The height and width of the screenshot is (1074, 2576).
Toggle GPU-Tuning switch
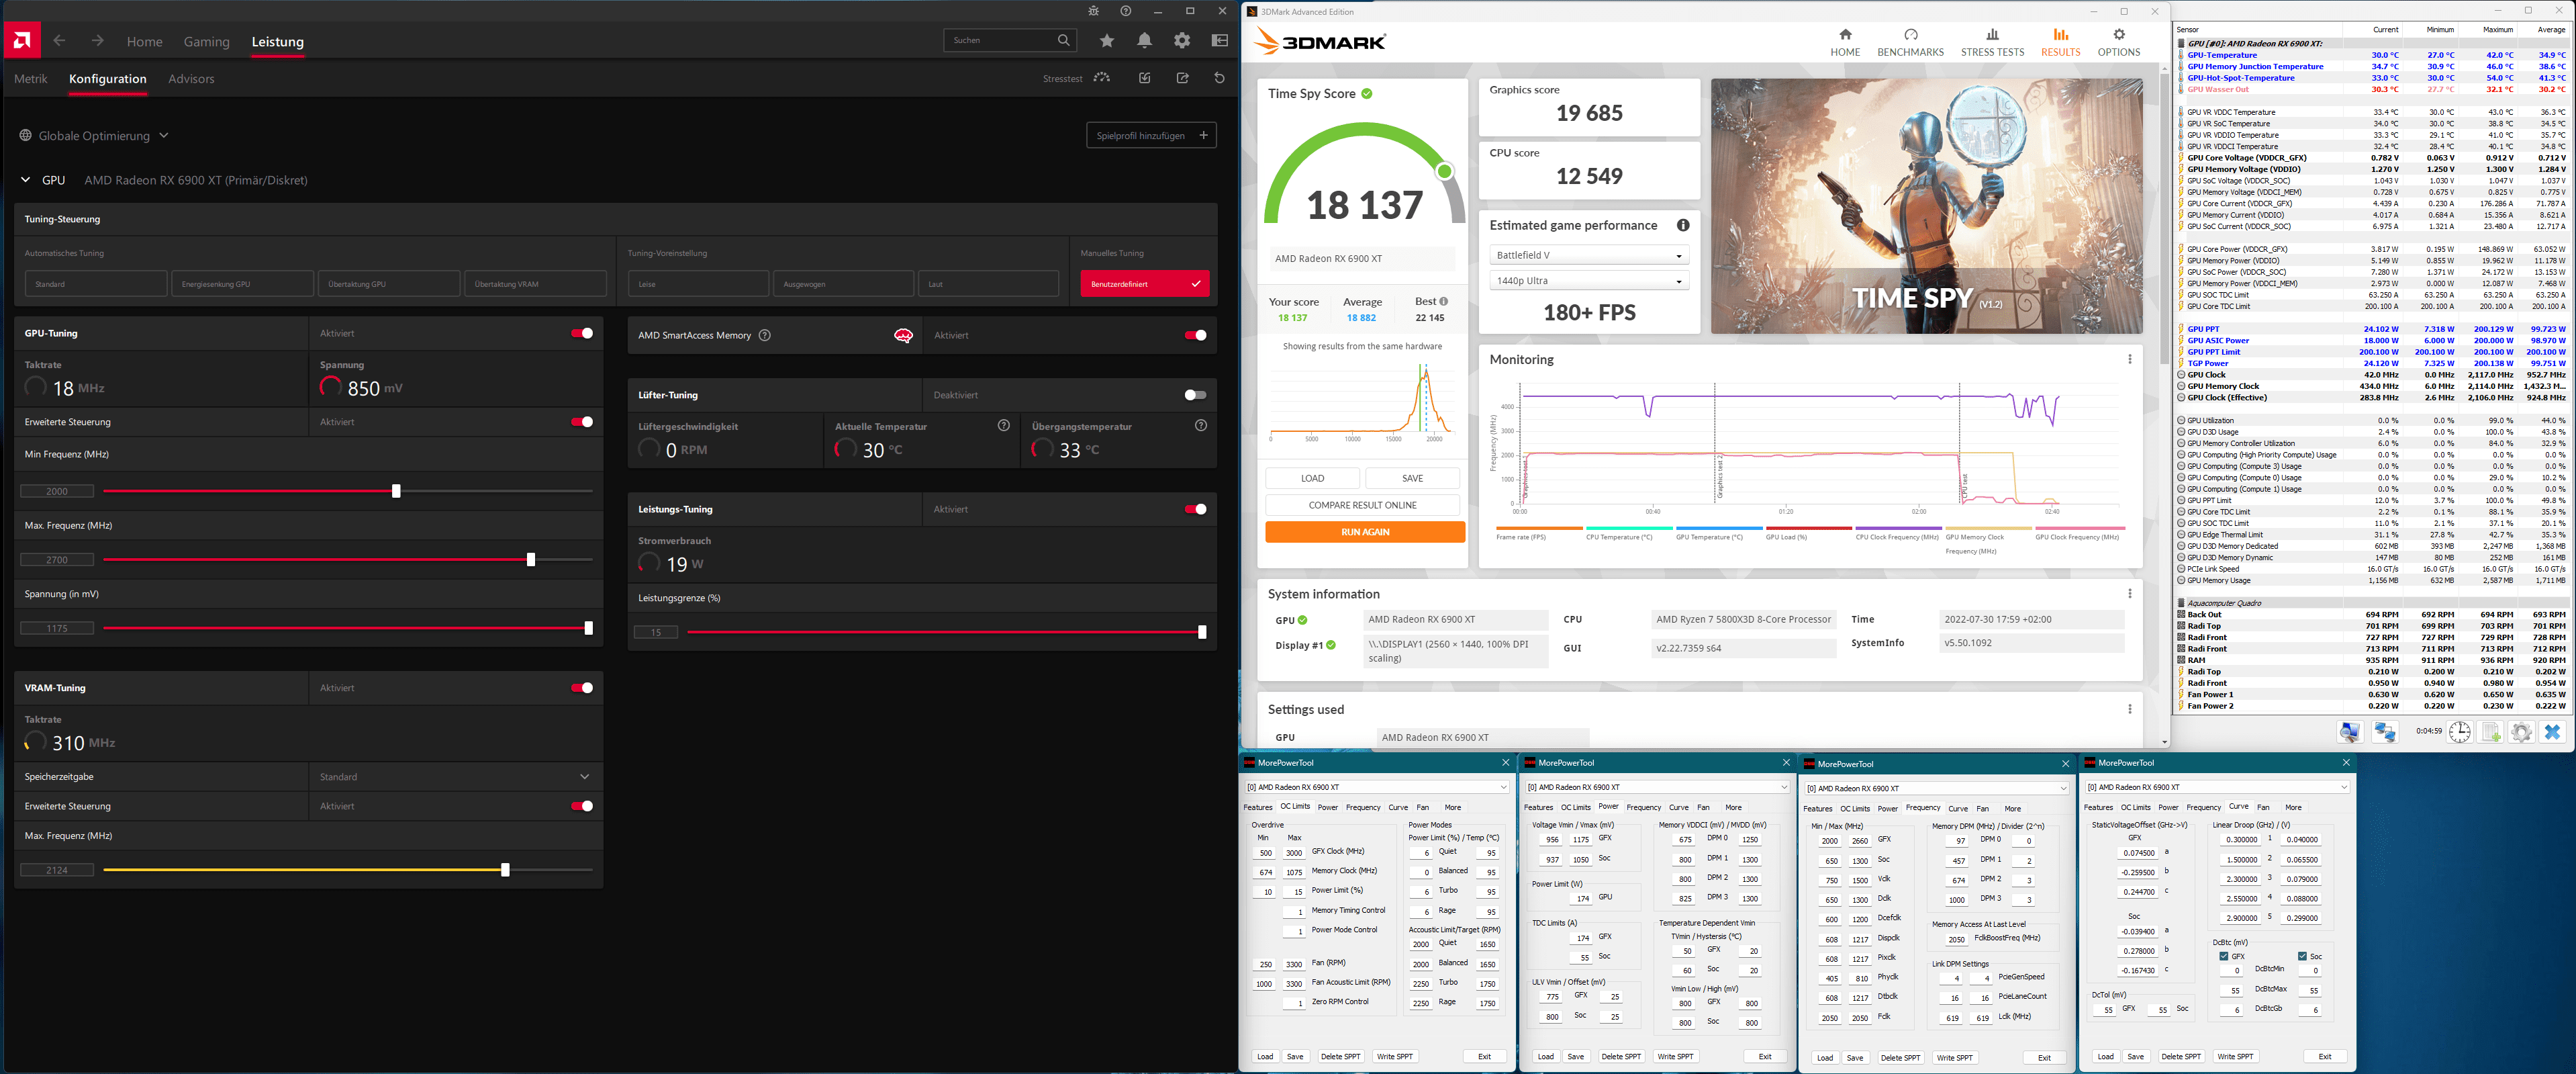click(x=582, y=333)
